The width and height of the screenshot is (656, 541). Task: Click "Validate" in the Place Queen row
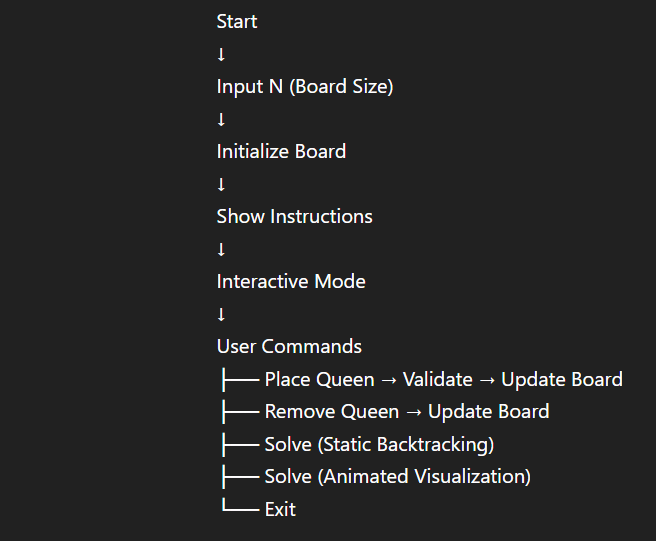[x=437, y=379]
